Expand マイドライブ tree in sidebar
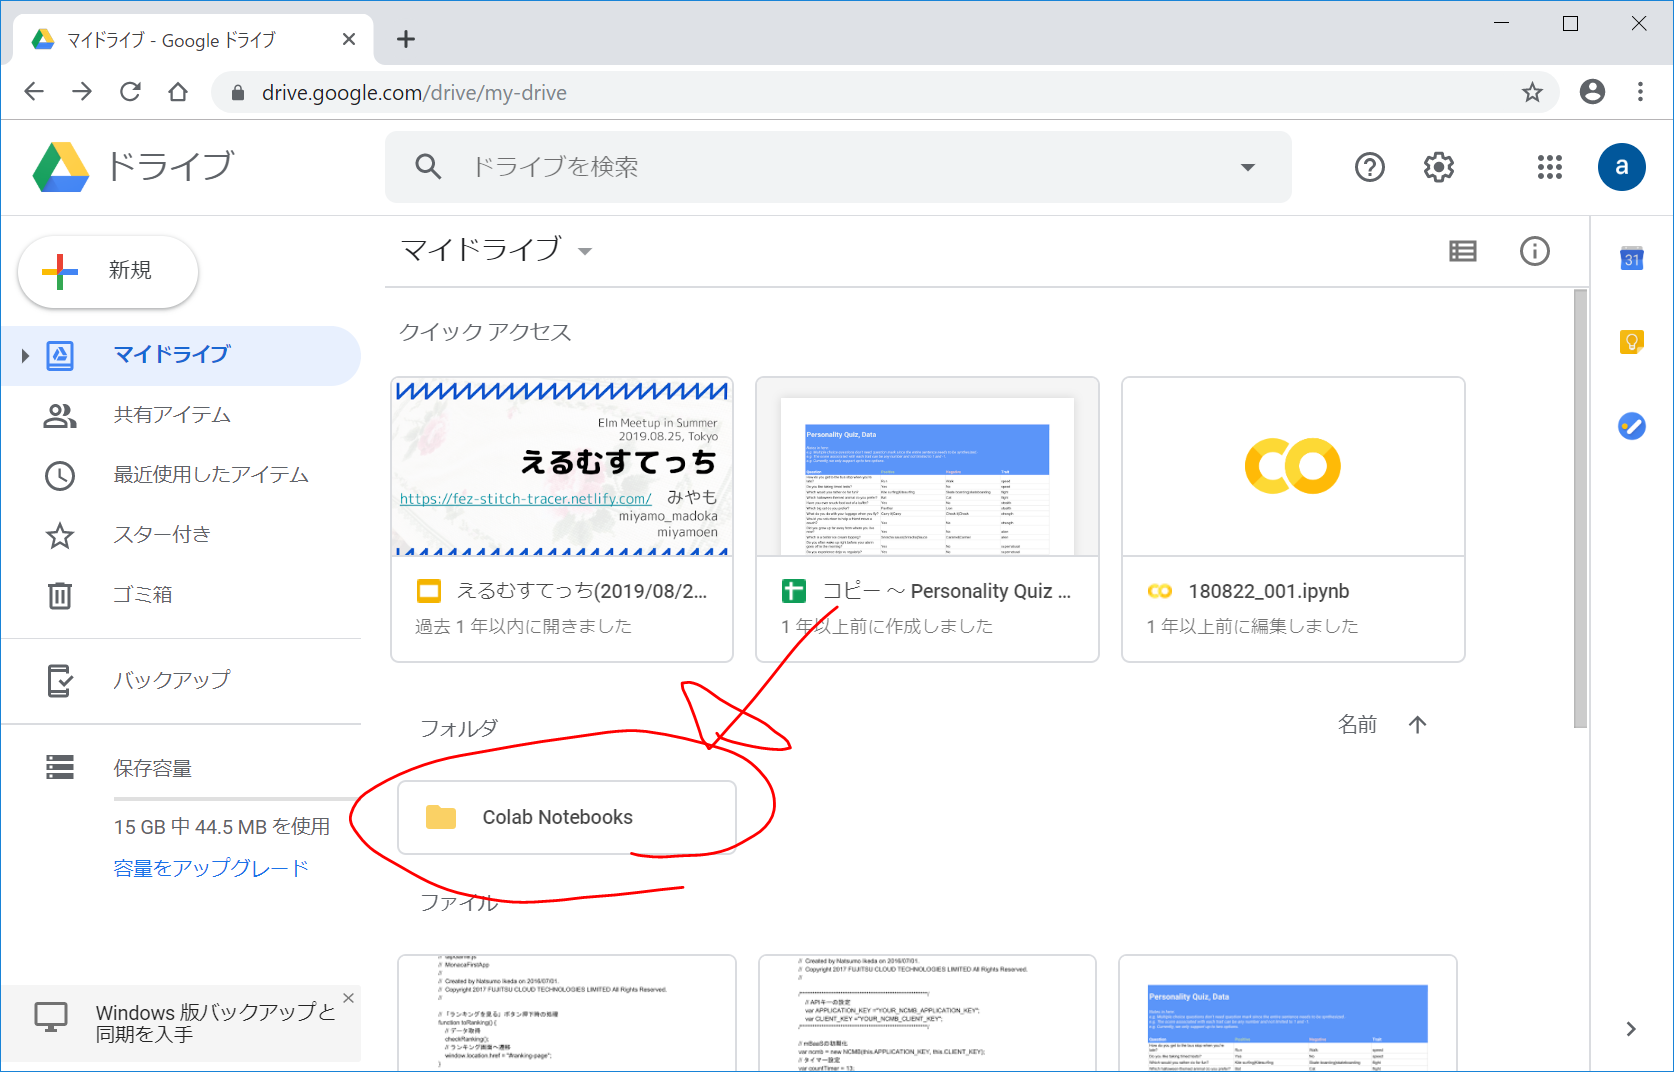1674x1072 pixels. click(25, 355)
